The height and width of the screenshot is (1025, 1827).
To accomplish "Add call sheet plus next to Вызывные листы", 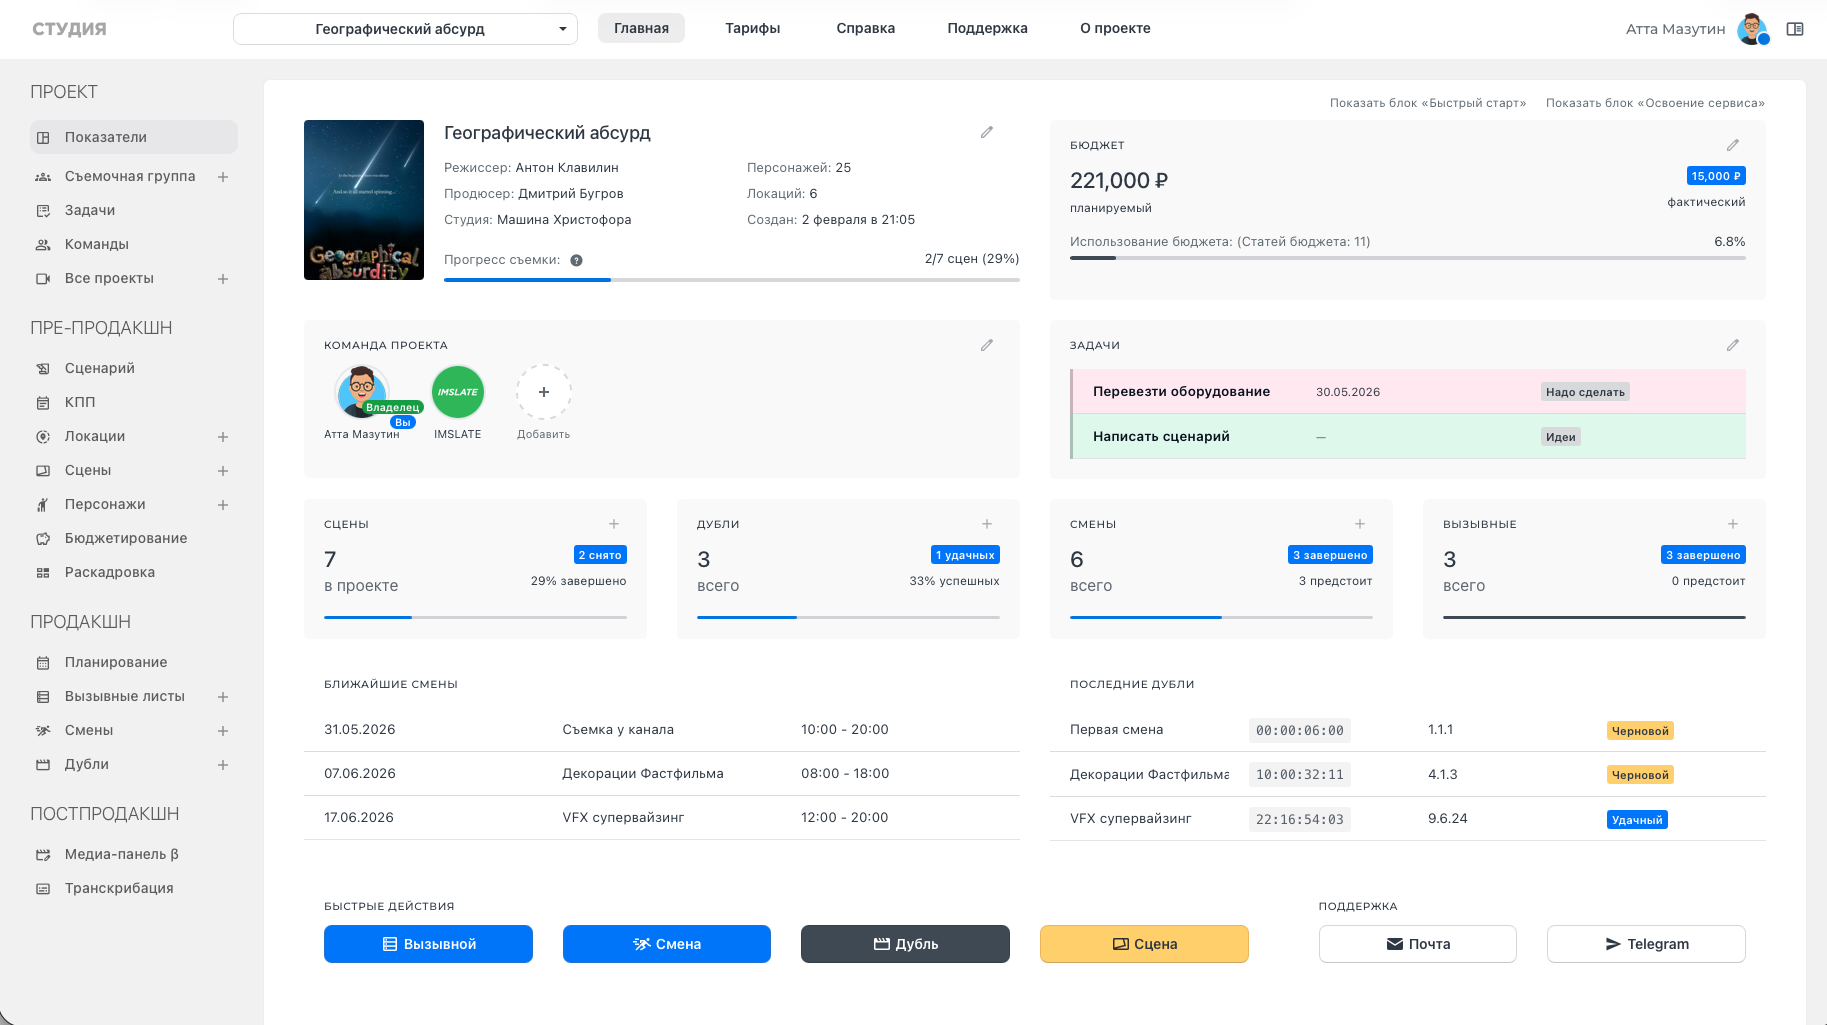I will click(x=223, y=697).
